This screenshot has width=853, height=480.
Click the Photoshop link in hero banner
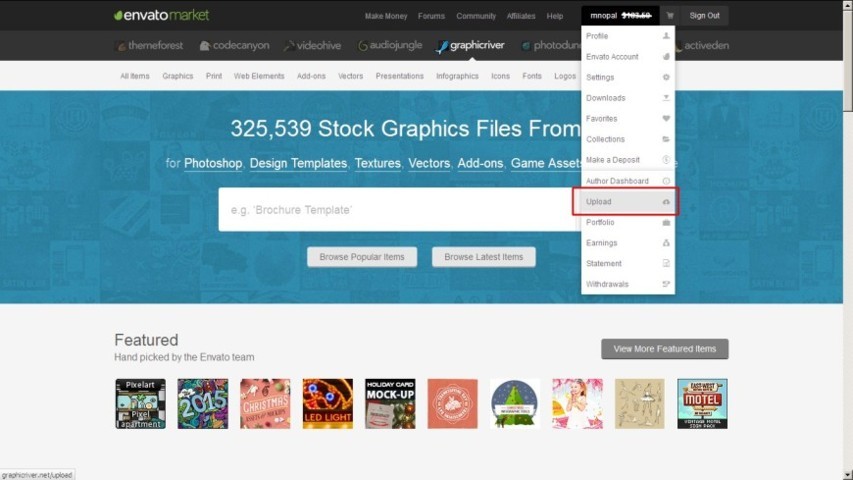point(213,163)
